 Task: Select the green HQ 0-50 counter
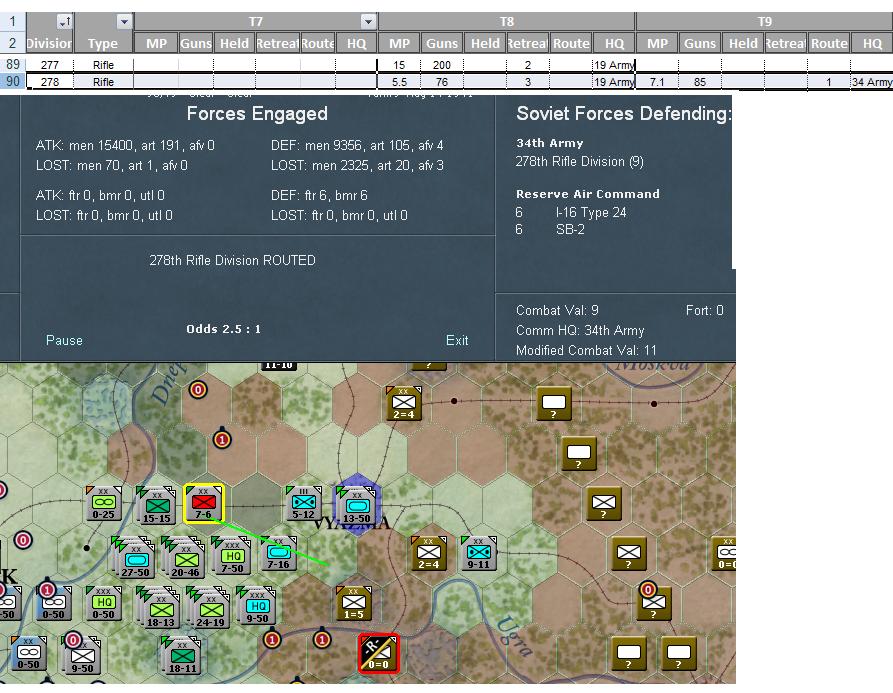pyautogui.click(x=104, y=603)
